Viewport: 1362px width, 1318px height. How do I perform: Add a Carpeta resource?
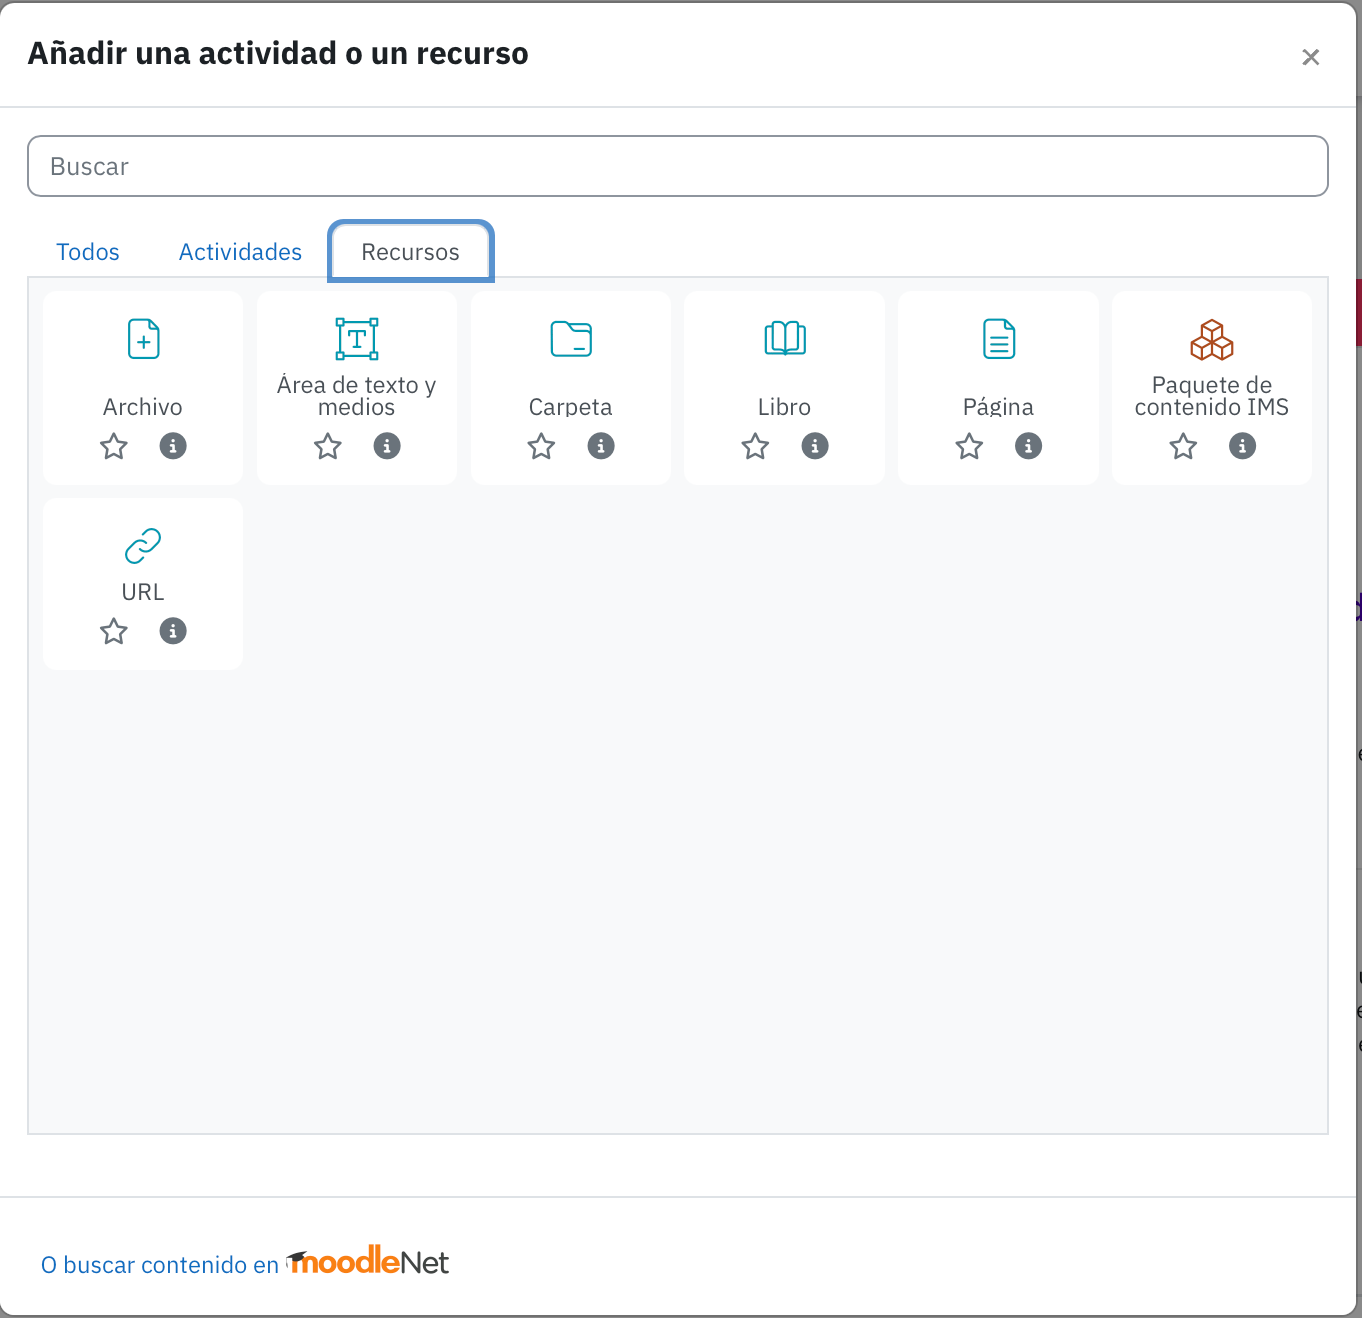pos(571,339)
